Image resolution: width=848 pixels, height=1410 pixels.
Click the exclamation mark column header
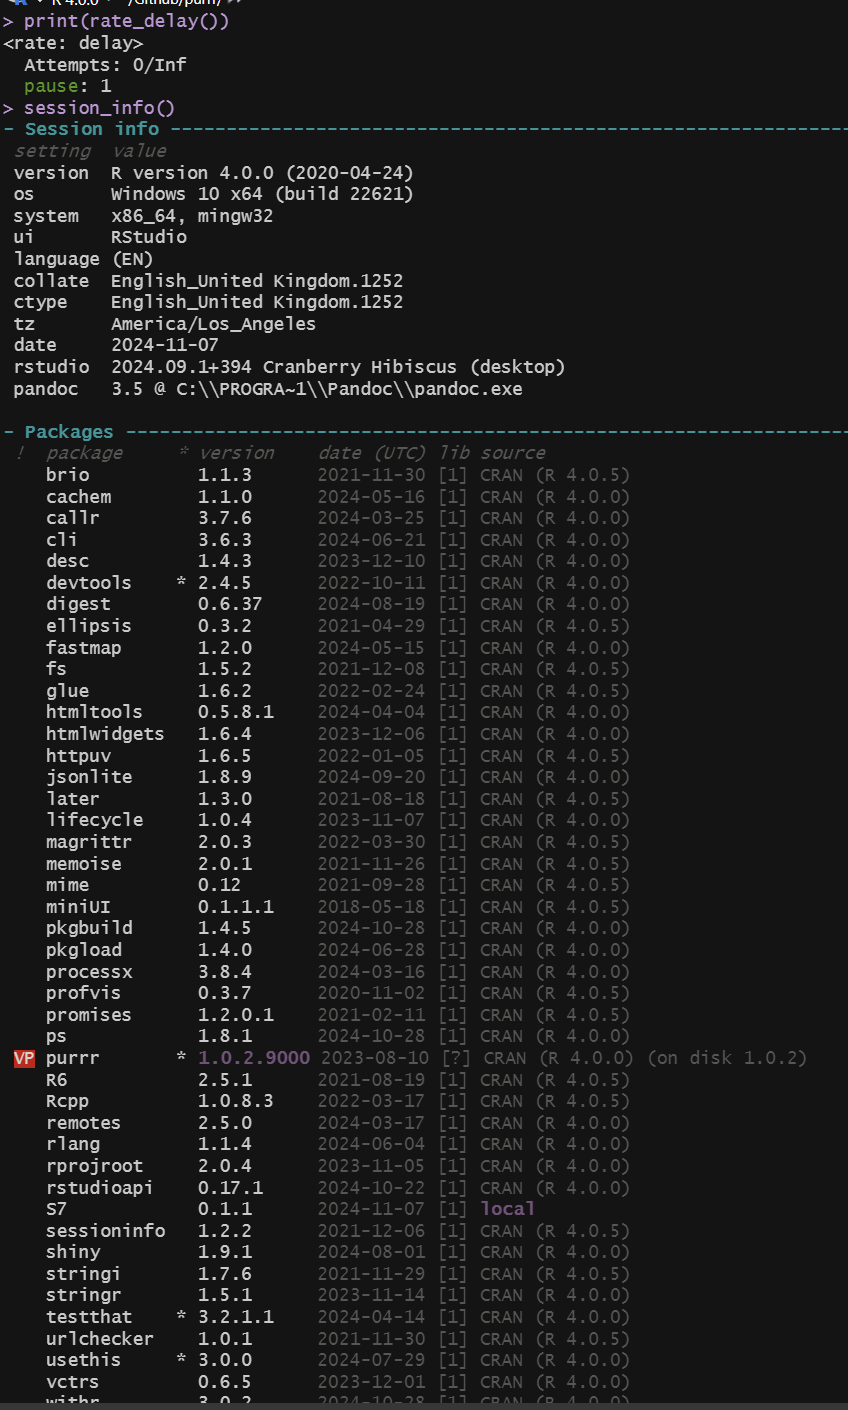(x=20, y=453)
